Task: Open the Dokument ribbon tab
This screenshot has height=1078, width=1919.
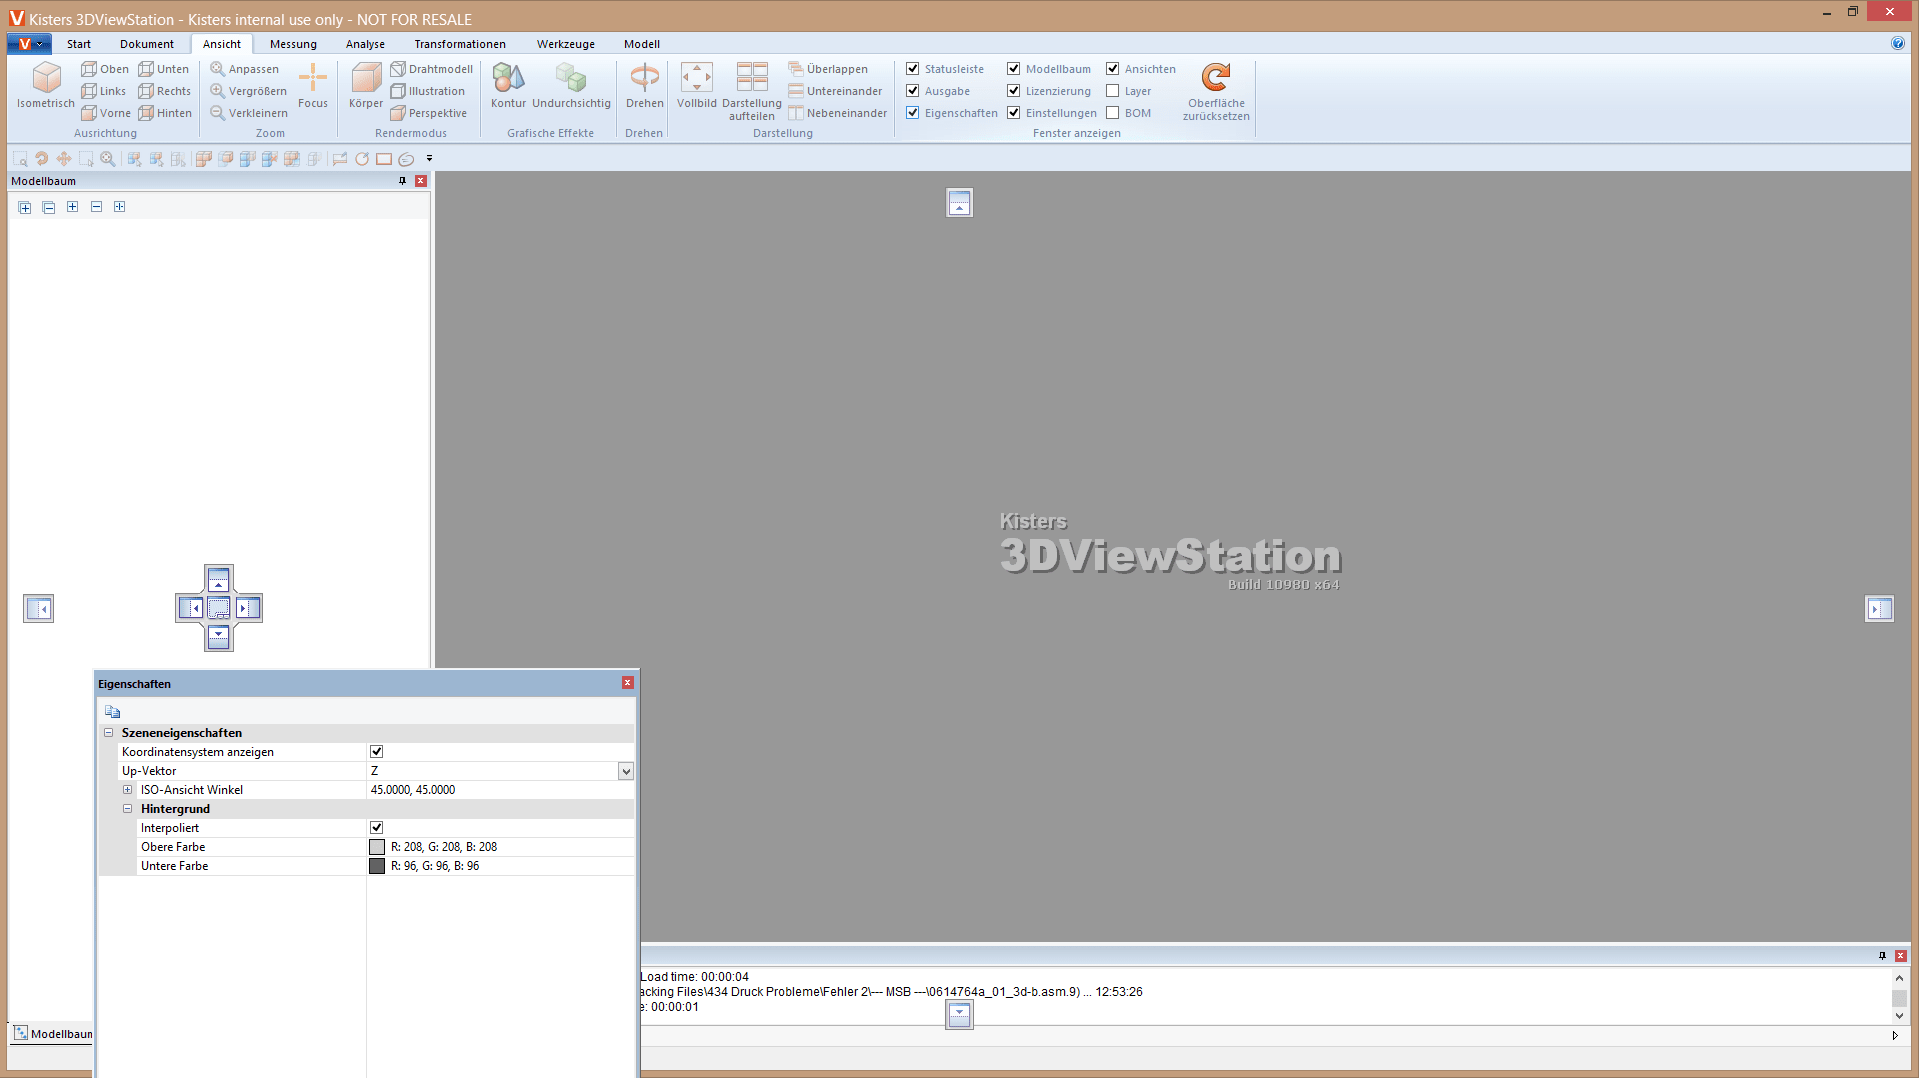Action: (x=147, y=44)
